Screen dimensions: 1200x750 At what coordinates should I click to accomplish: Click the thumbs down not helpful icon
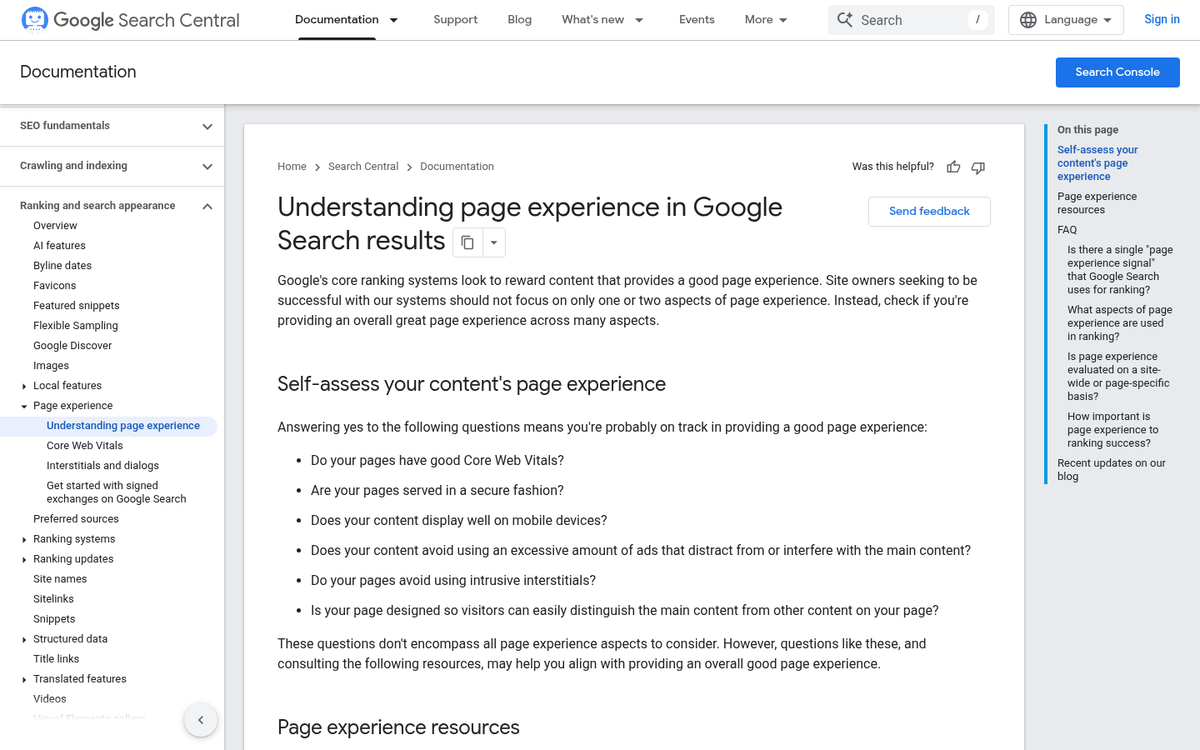pyautogui.click(x=978, y=167)
